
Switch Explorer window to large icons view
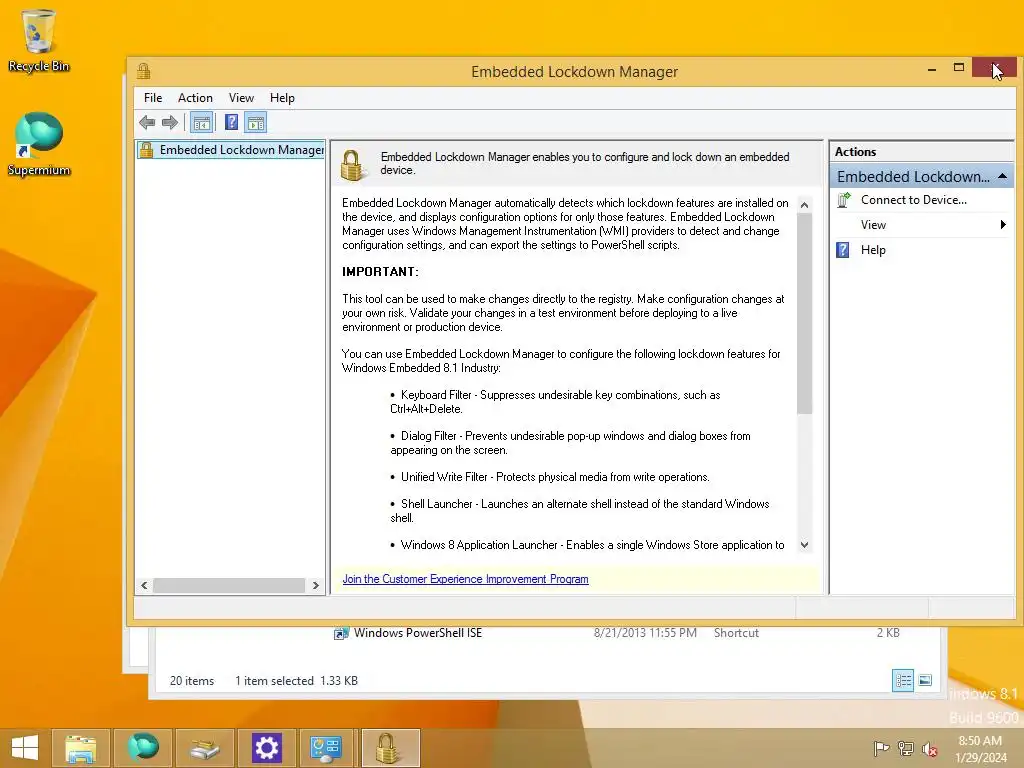click(925, 680)
